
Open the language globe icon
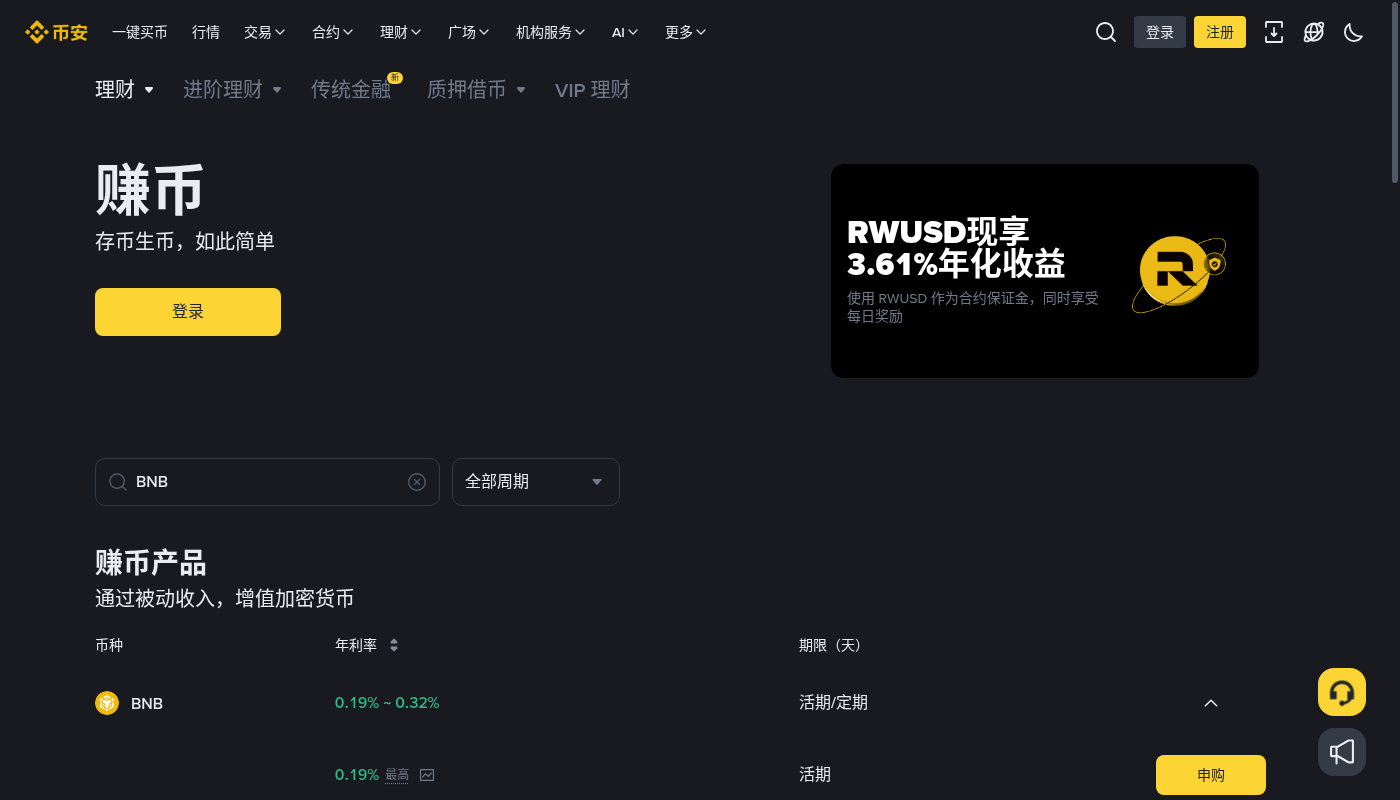click(1314, 32)
